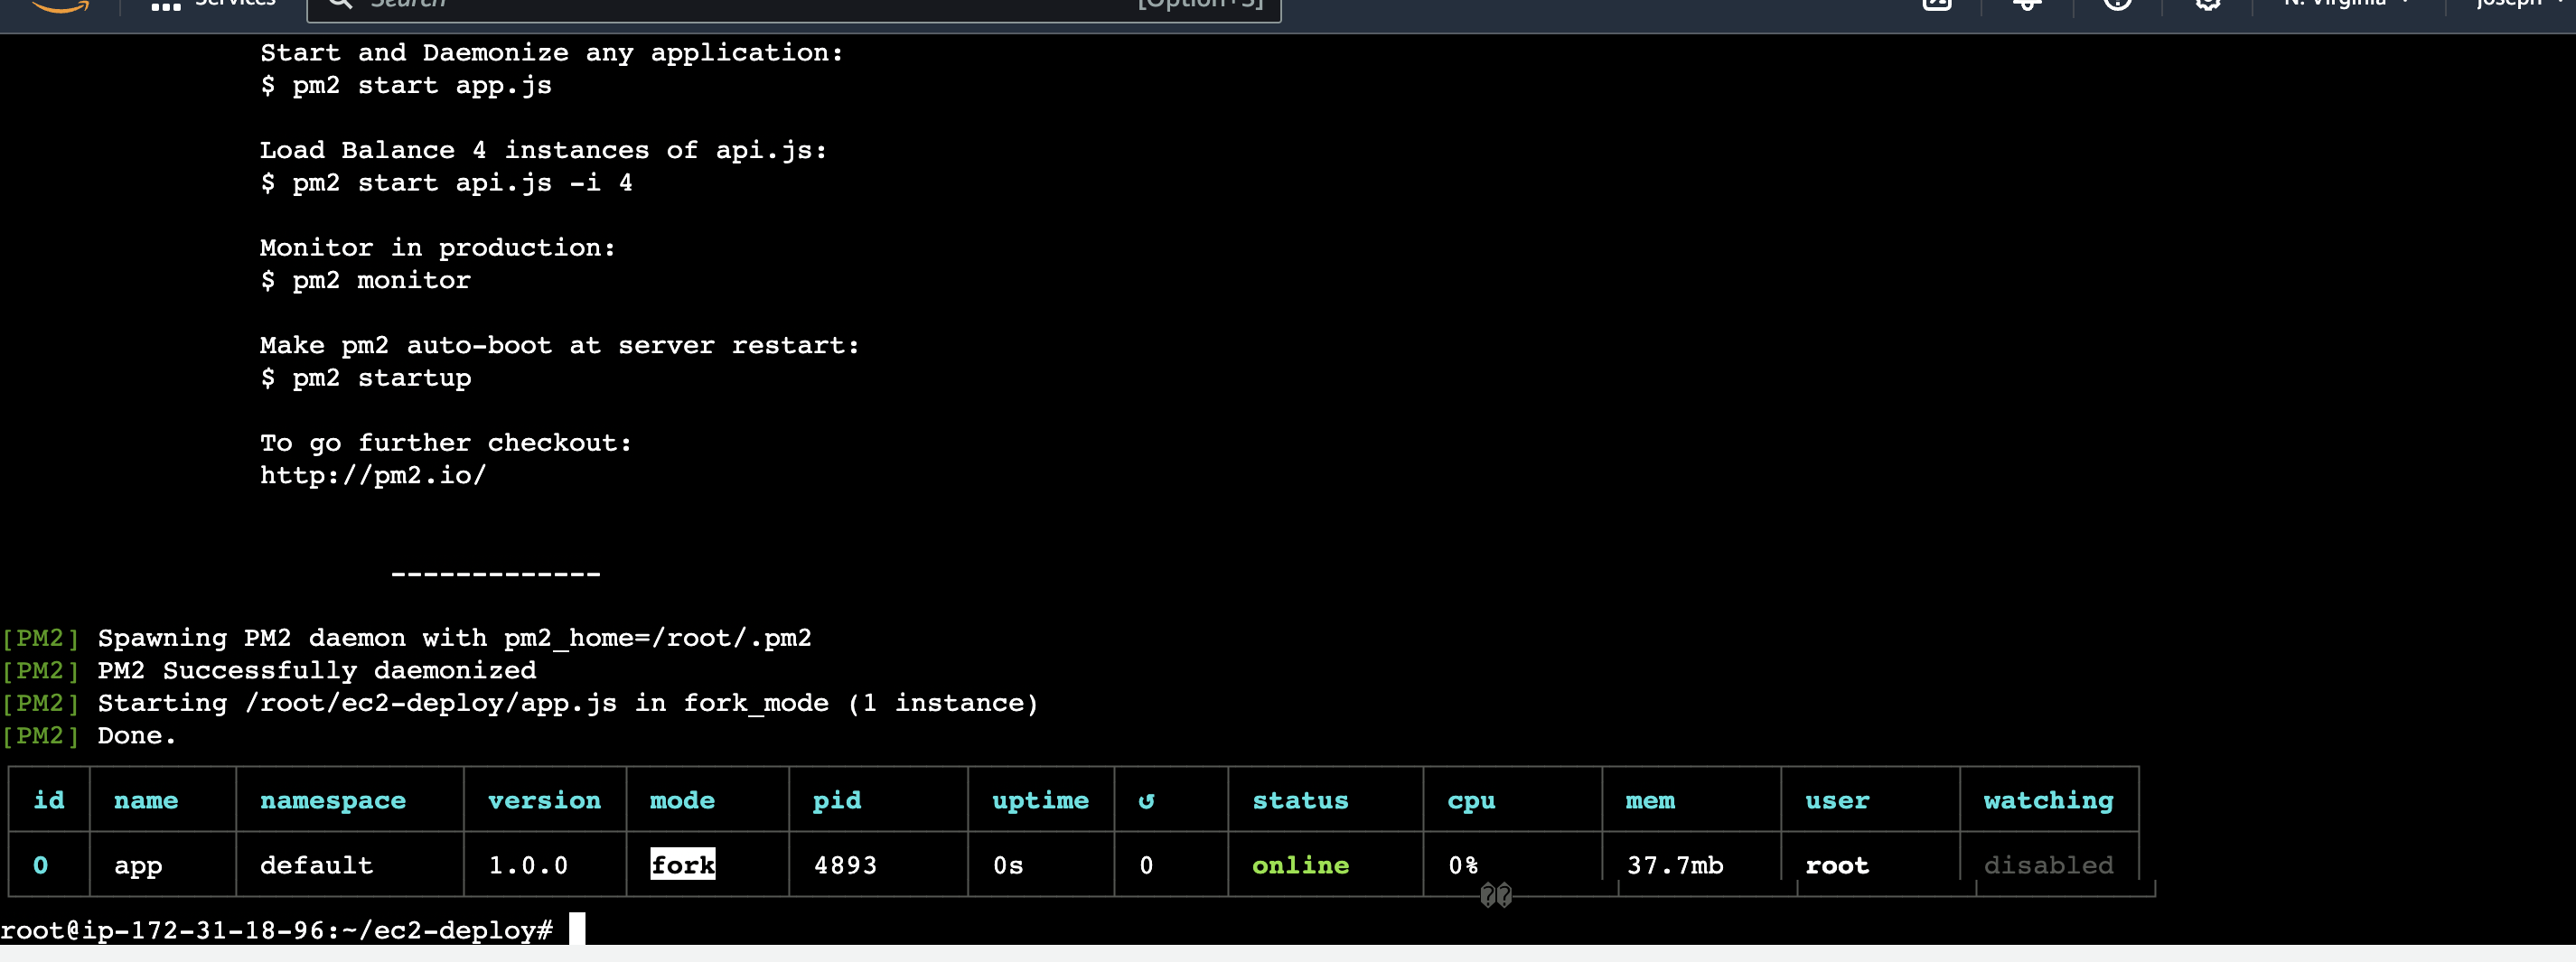
Task: Click the version value 1.0.0
Action: (528, 865)
